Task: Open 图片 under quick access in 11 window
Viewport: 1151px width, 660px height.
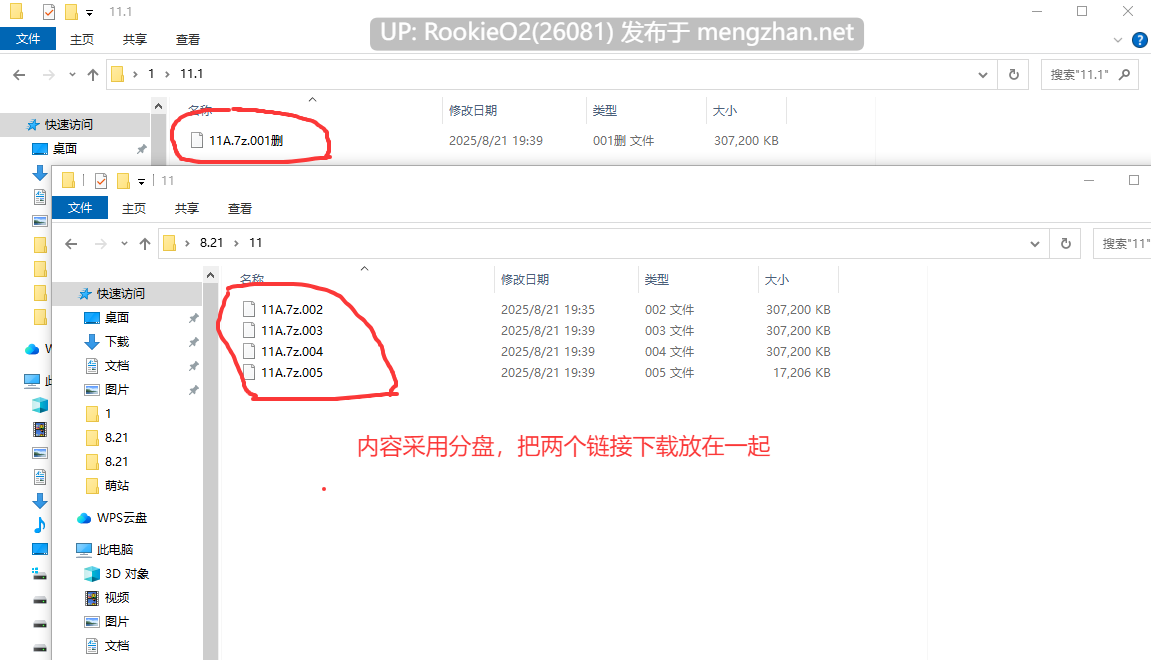Action: click(117, 390)
